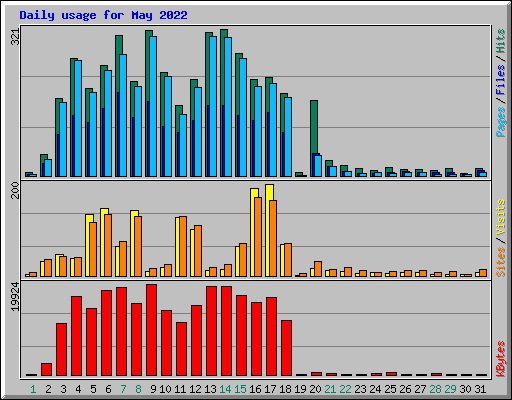Click day 9 on the x-axis
Viewport: 512px width, 400px height.
tap(153, 389)
